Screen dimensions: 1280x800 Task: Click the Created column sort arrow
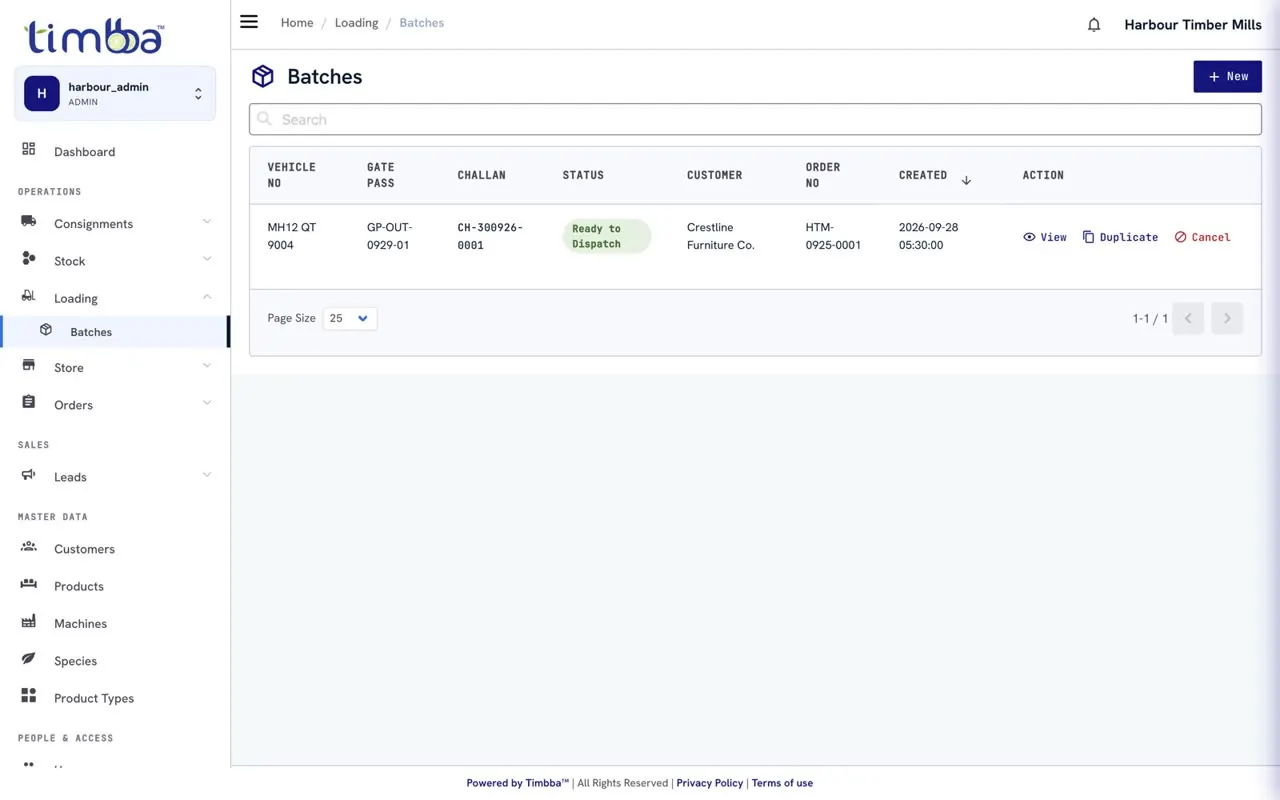[966, 180]
